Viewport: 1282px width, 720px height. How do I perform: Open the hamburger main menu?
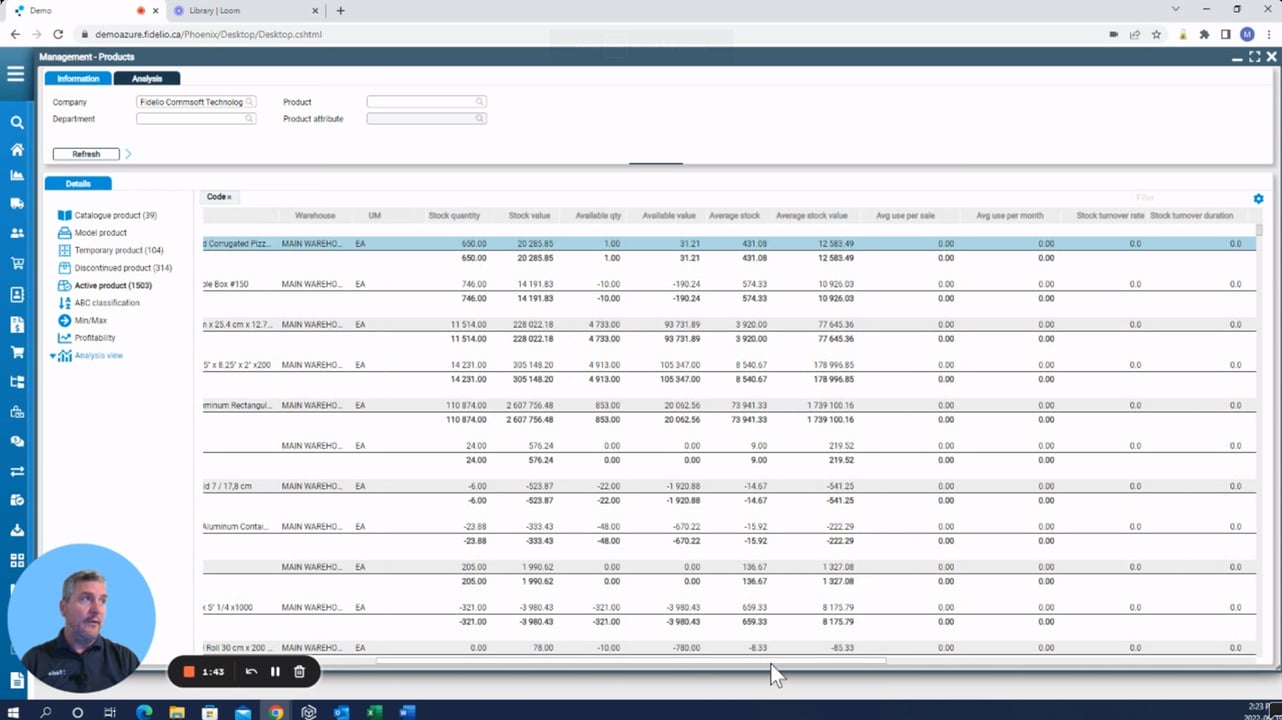point(15,73)
